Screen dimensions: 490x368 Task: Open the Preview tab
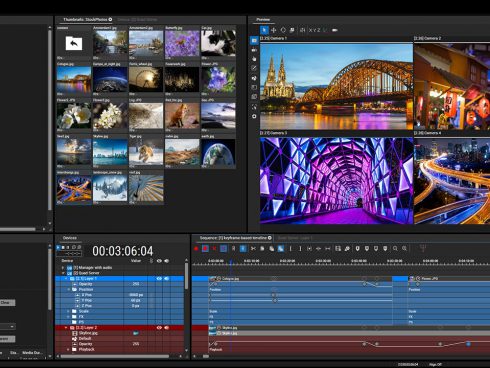pos(263,20)
